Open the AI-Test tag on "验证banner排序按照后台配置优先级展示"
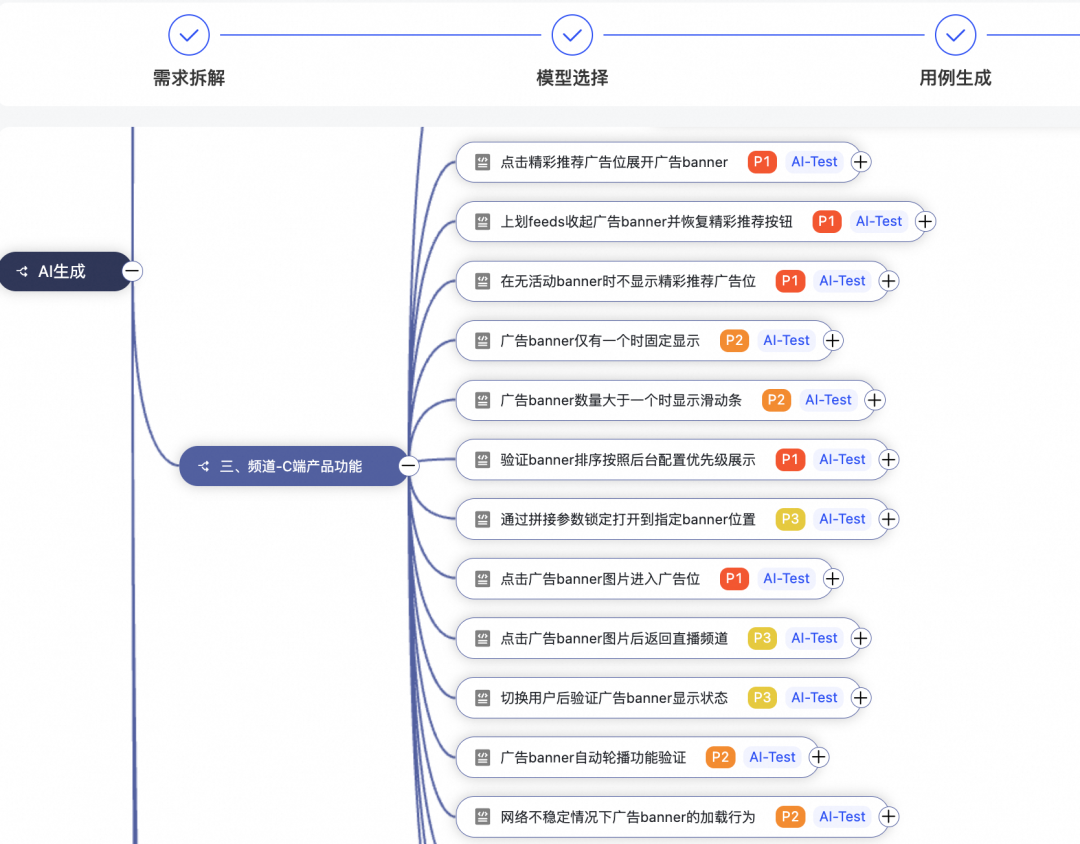1080x844 pixels. [x=842, y=459]
